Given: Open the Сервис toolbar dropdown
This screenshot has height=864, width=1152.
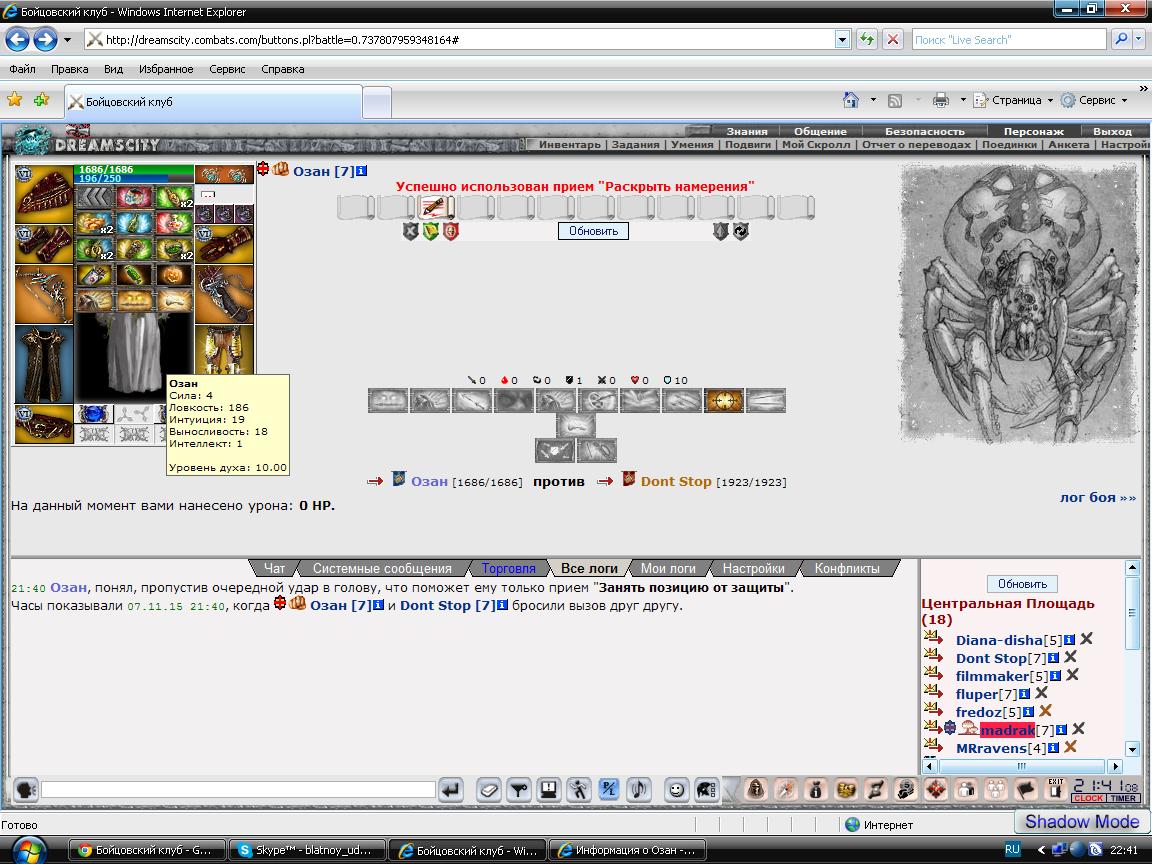Looking at the screenshot, I should pyautogui.click(x=1095, y=101).
